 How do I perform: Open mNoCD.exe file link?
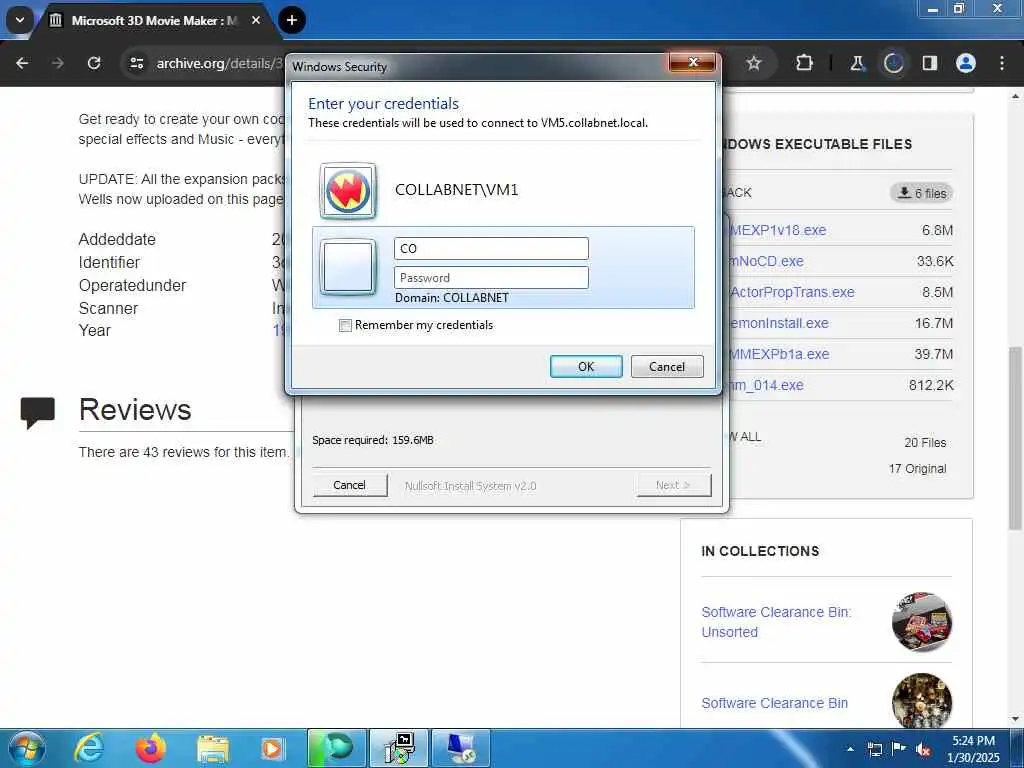767,261
